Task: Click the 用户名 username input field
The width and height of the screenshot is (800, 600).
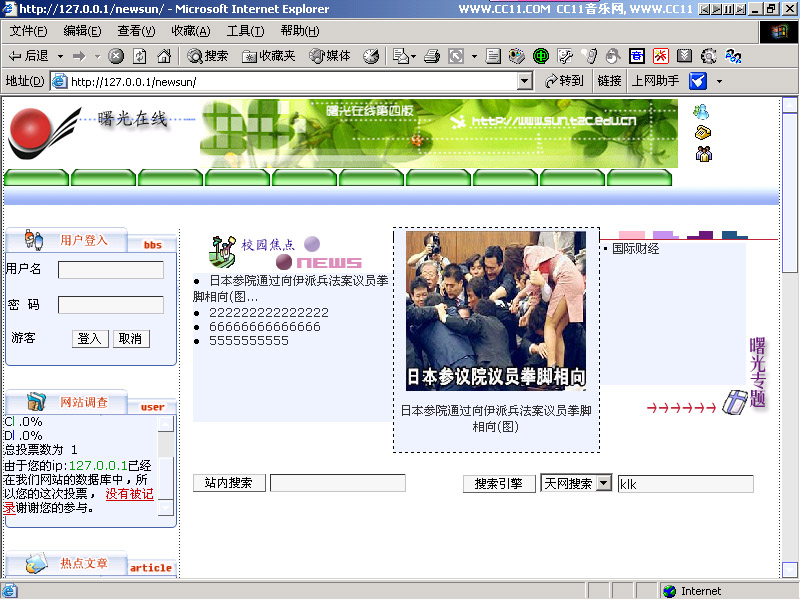Action: tap(110, 270)
